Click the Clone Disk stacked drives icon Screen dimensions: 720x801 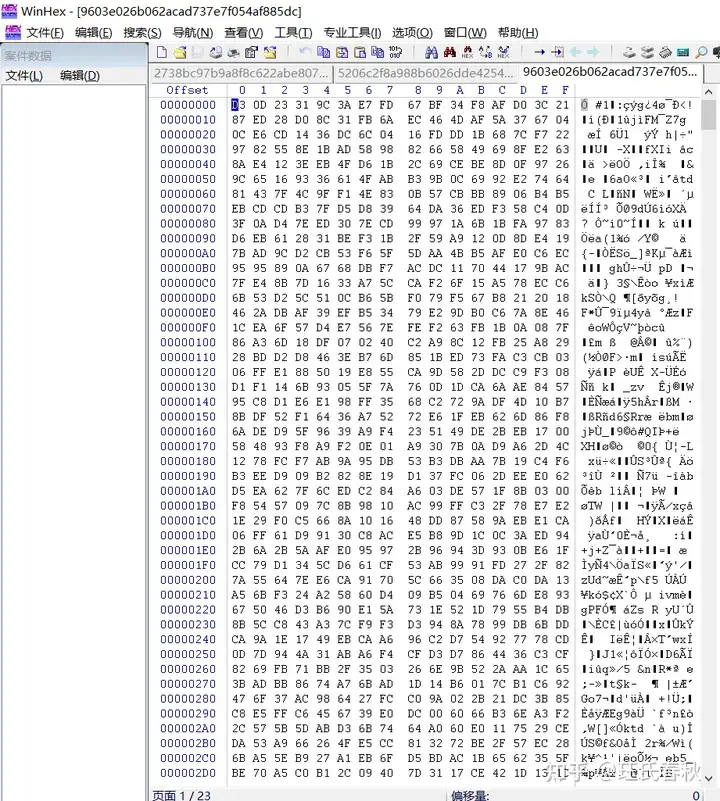647,52
